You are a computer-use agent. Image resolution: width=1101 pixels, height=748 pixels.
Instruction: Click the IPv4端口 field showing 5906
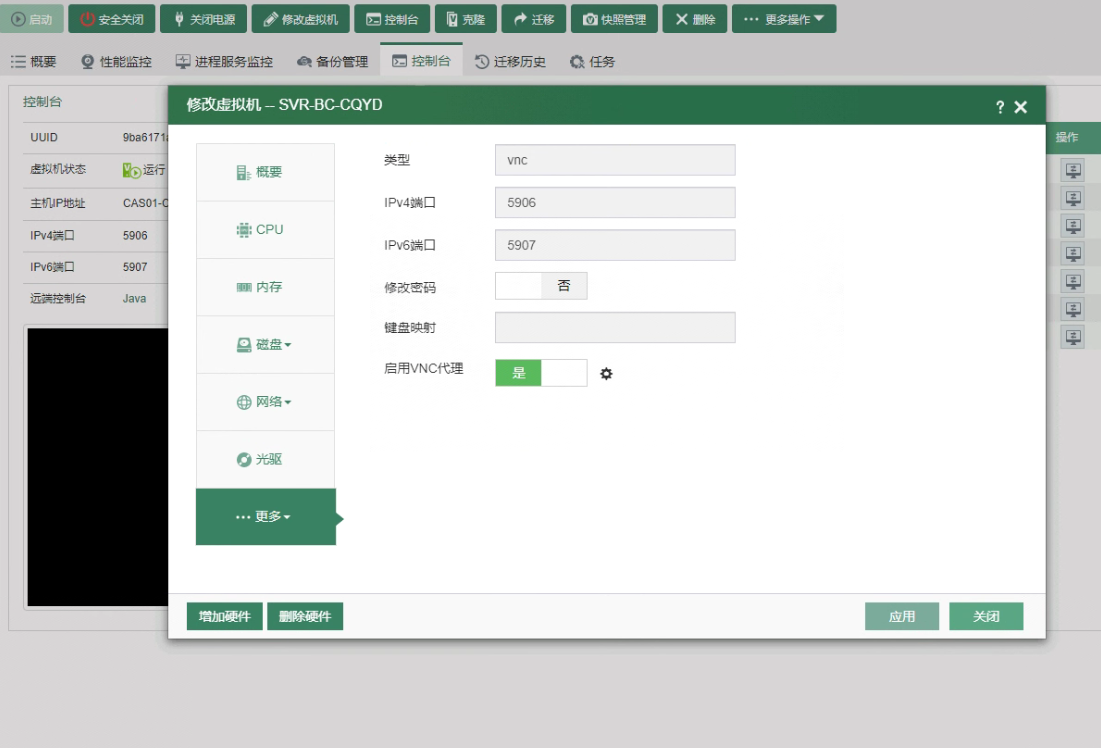tap(615, 203)
